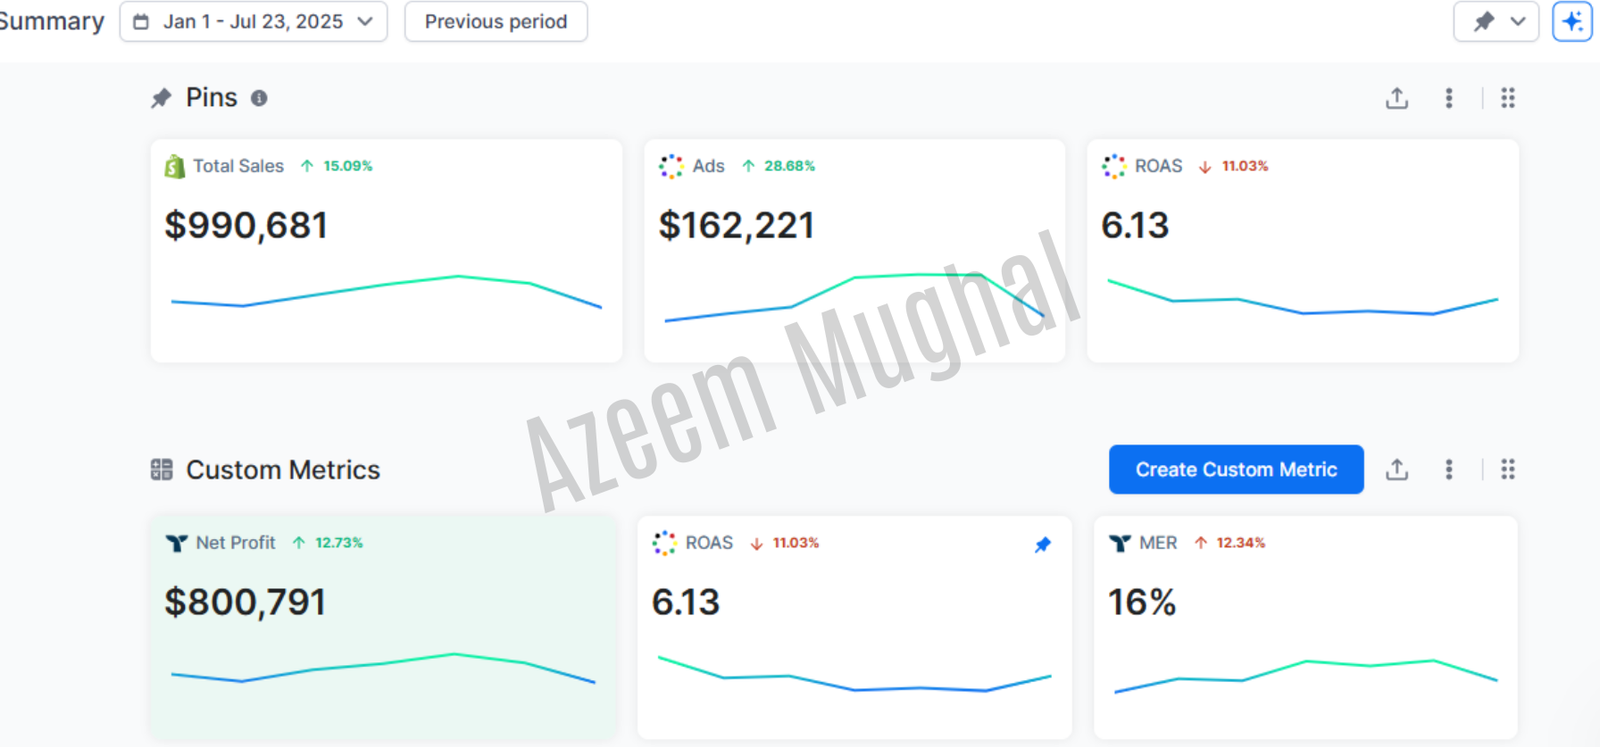Click the pinned ROAS value 6.13 in Pins
Screen dimensions: 1600x747
pyautogui.click(x=1135, y=226)
